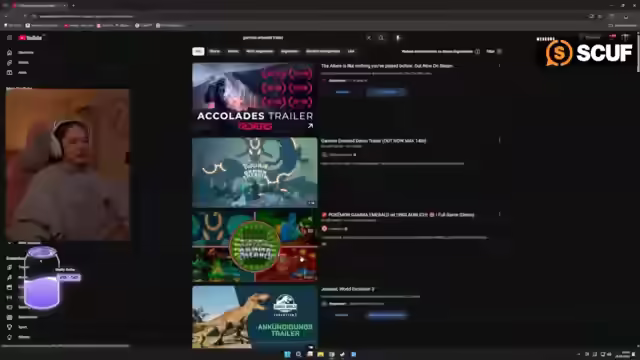This screenshot has height=360, width=640.
Task: Click the blue button under Jurassic World ad
Action: (x=387, y=315)
